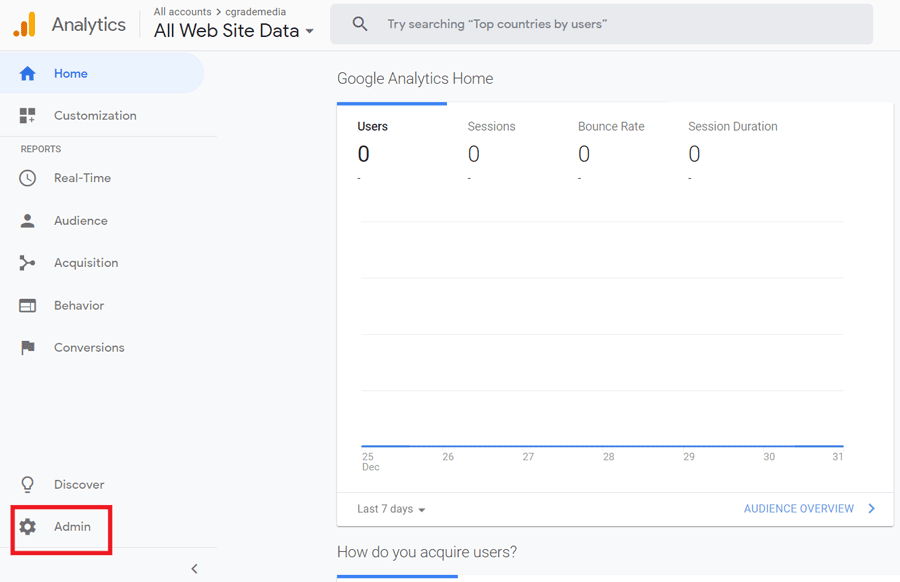The image size is (900, 582).
Task: Click the Behavior window icon
Action: [x=28, y=305]
